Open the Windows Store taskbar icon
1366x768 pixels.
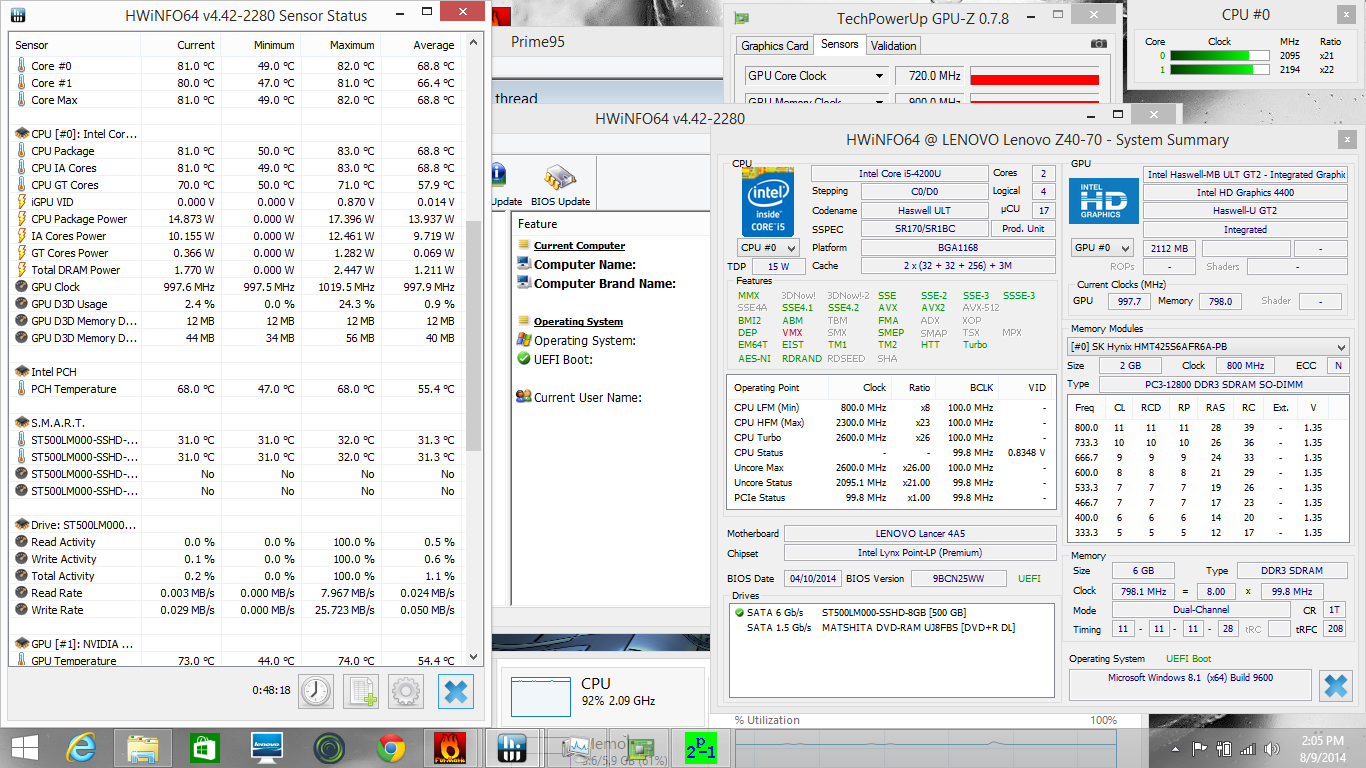pos(204,748)
